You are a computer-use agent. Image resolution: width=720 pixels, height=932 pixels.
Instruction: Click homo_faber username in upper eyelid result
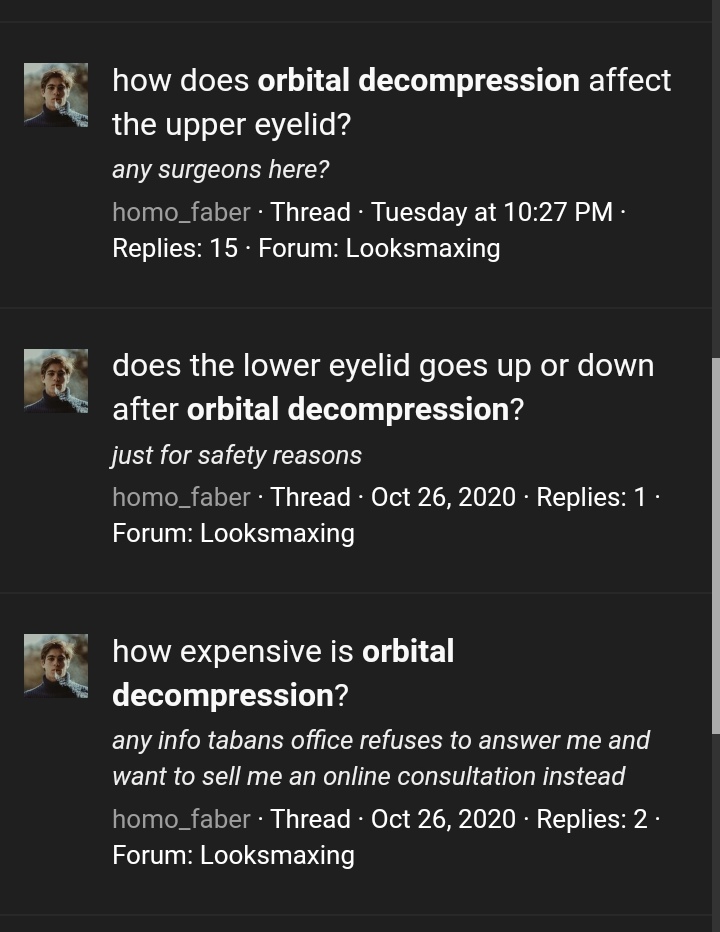(181, 212)
